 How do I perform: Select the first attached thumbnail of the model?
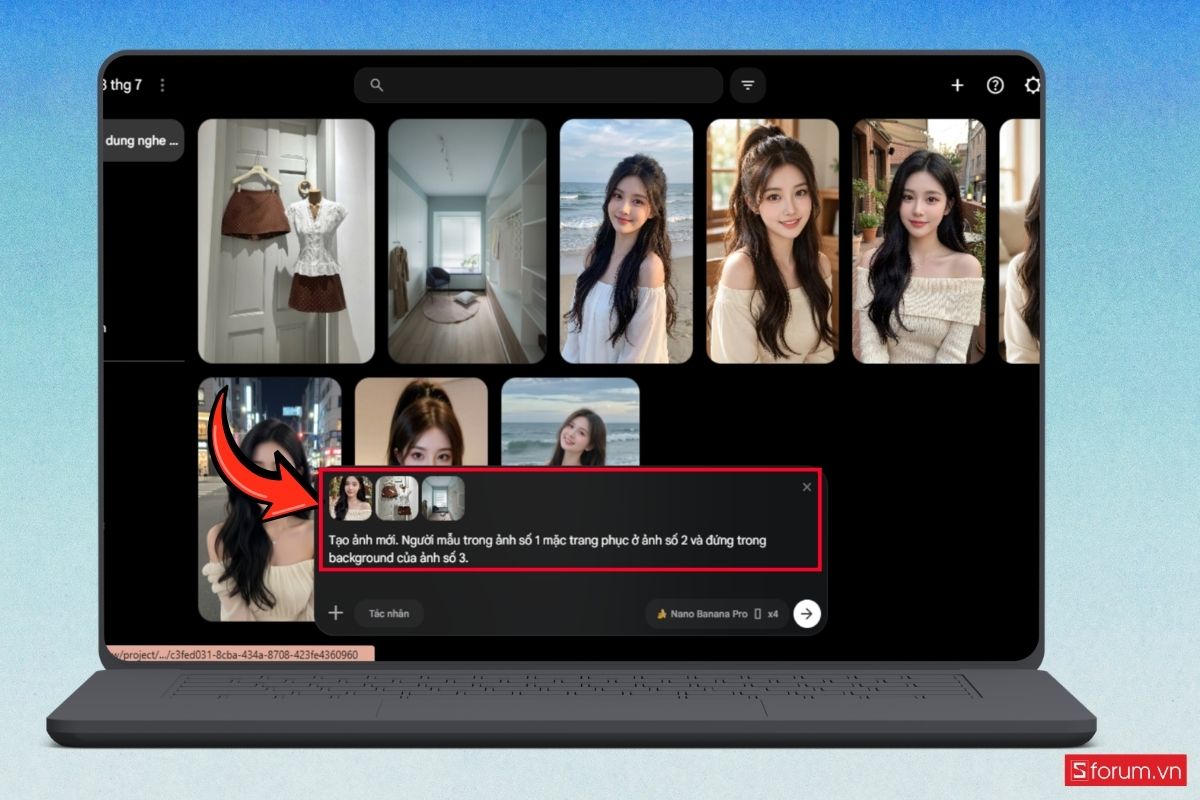[351, 498]
